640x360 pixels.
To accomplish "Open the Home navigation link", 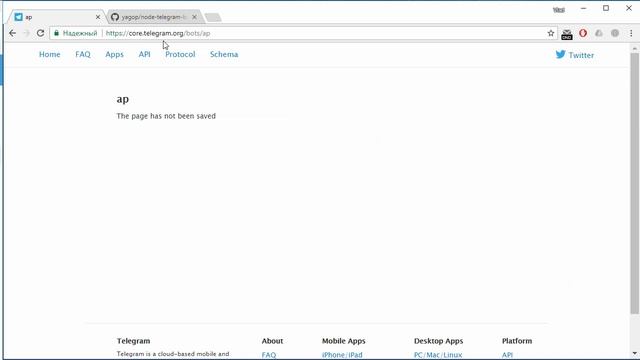I will [x=49, y=54].
